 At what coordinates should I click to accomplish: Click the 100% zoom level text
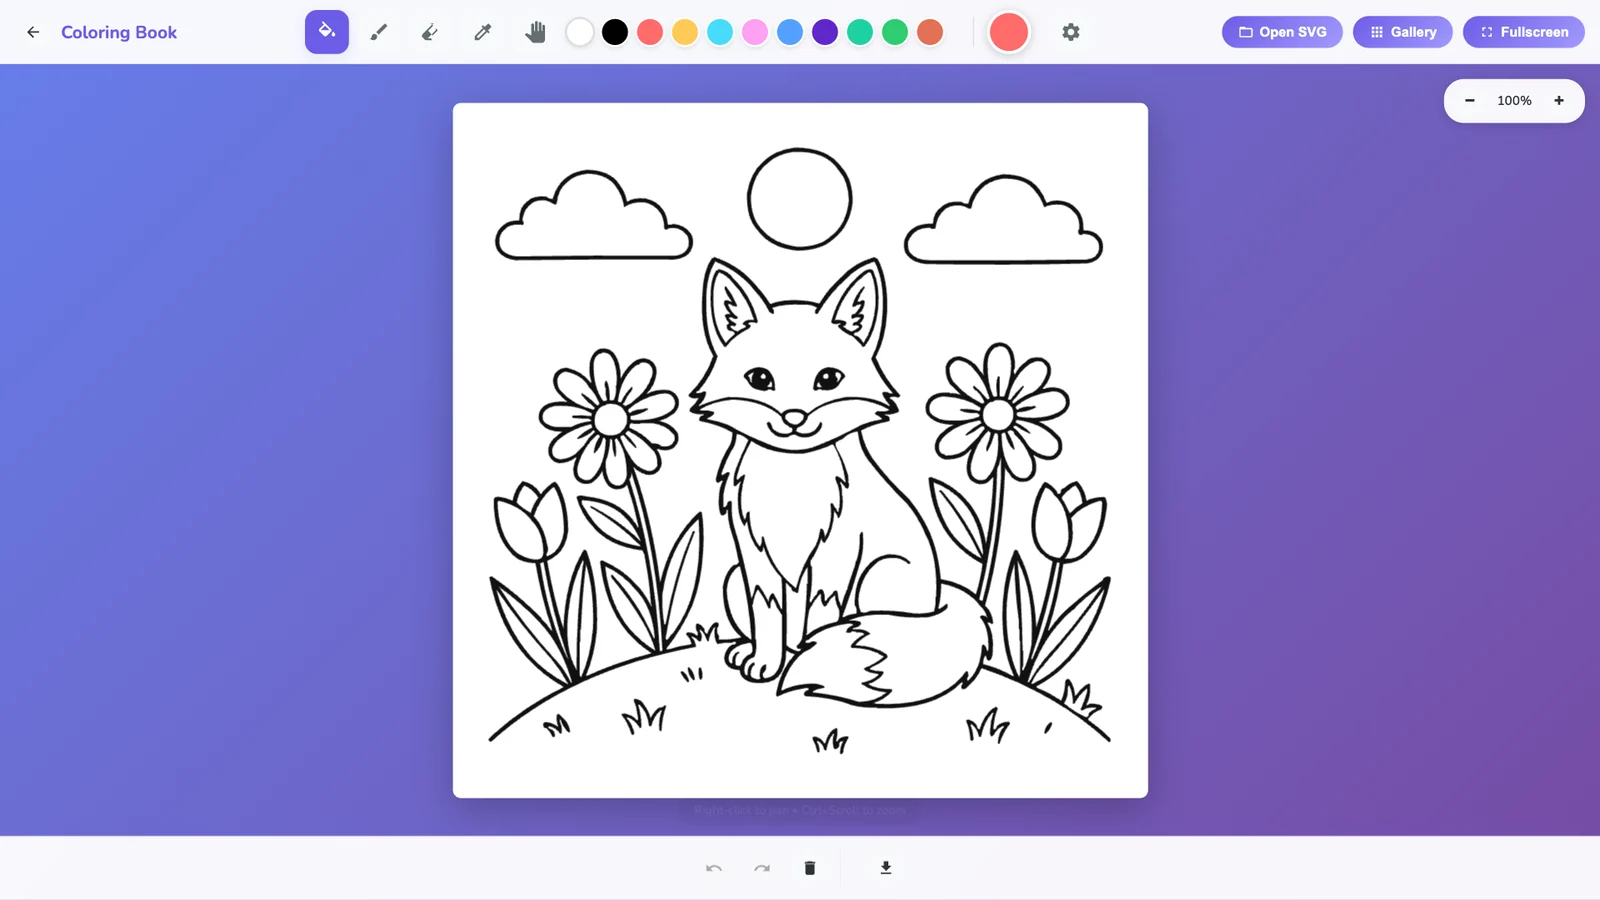click(x=1514, y=101)
